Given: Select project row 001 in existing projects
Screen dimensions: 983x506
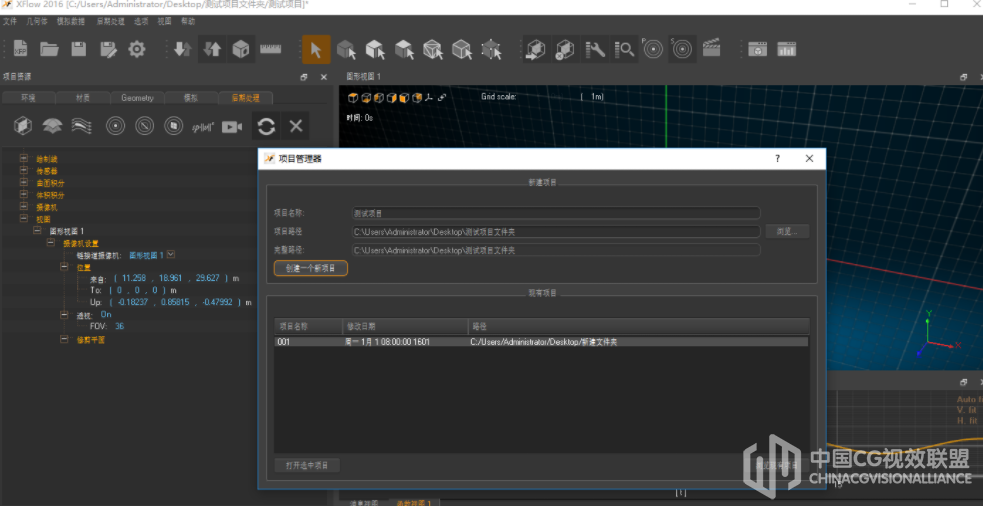Looking at the screenshot, I should coord(541,342).
